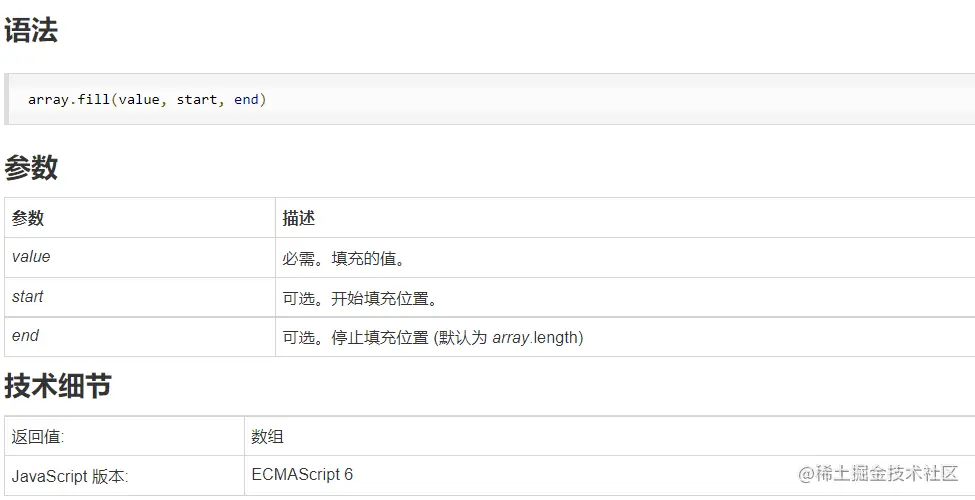
Task: Click the 技术细节 heading
Action: click(58, 386)
